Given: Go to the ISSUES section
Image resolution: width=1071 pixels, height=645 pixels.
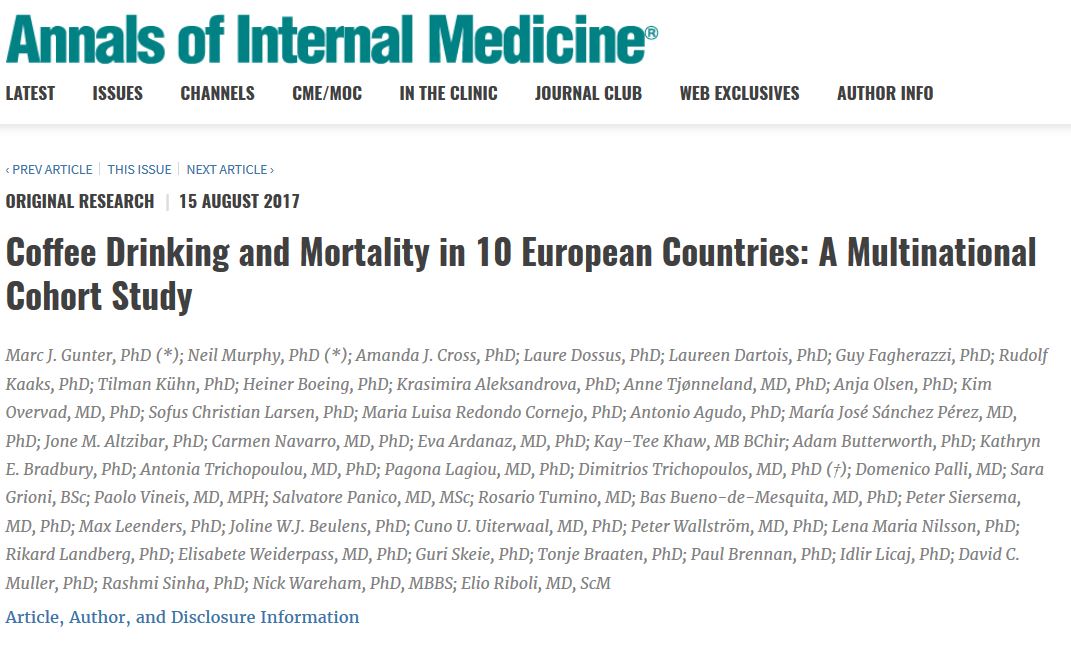Looking at the screenshot, I should pyautogui.click(x=118, y=93).
